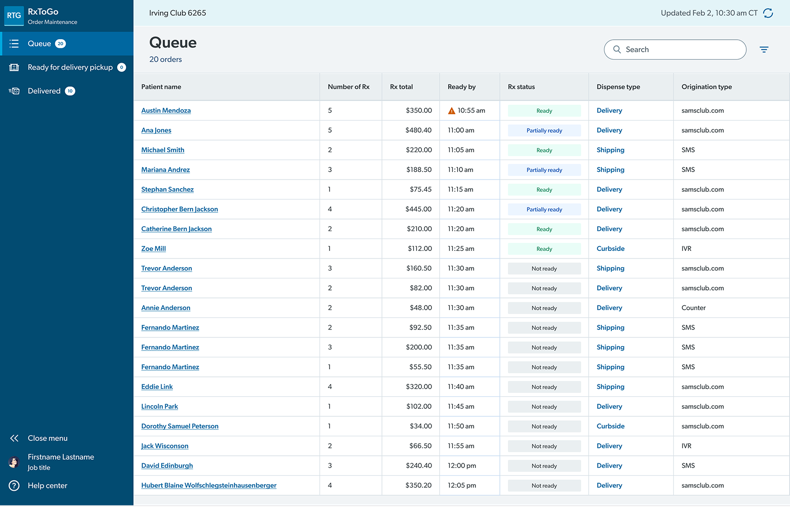Open patient Stephan Sanchez
The image size is (790, 512).
(167, 189)
